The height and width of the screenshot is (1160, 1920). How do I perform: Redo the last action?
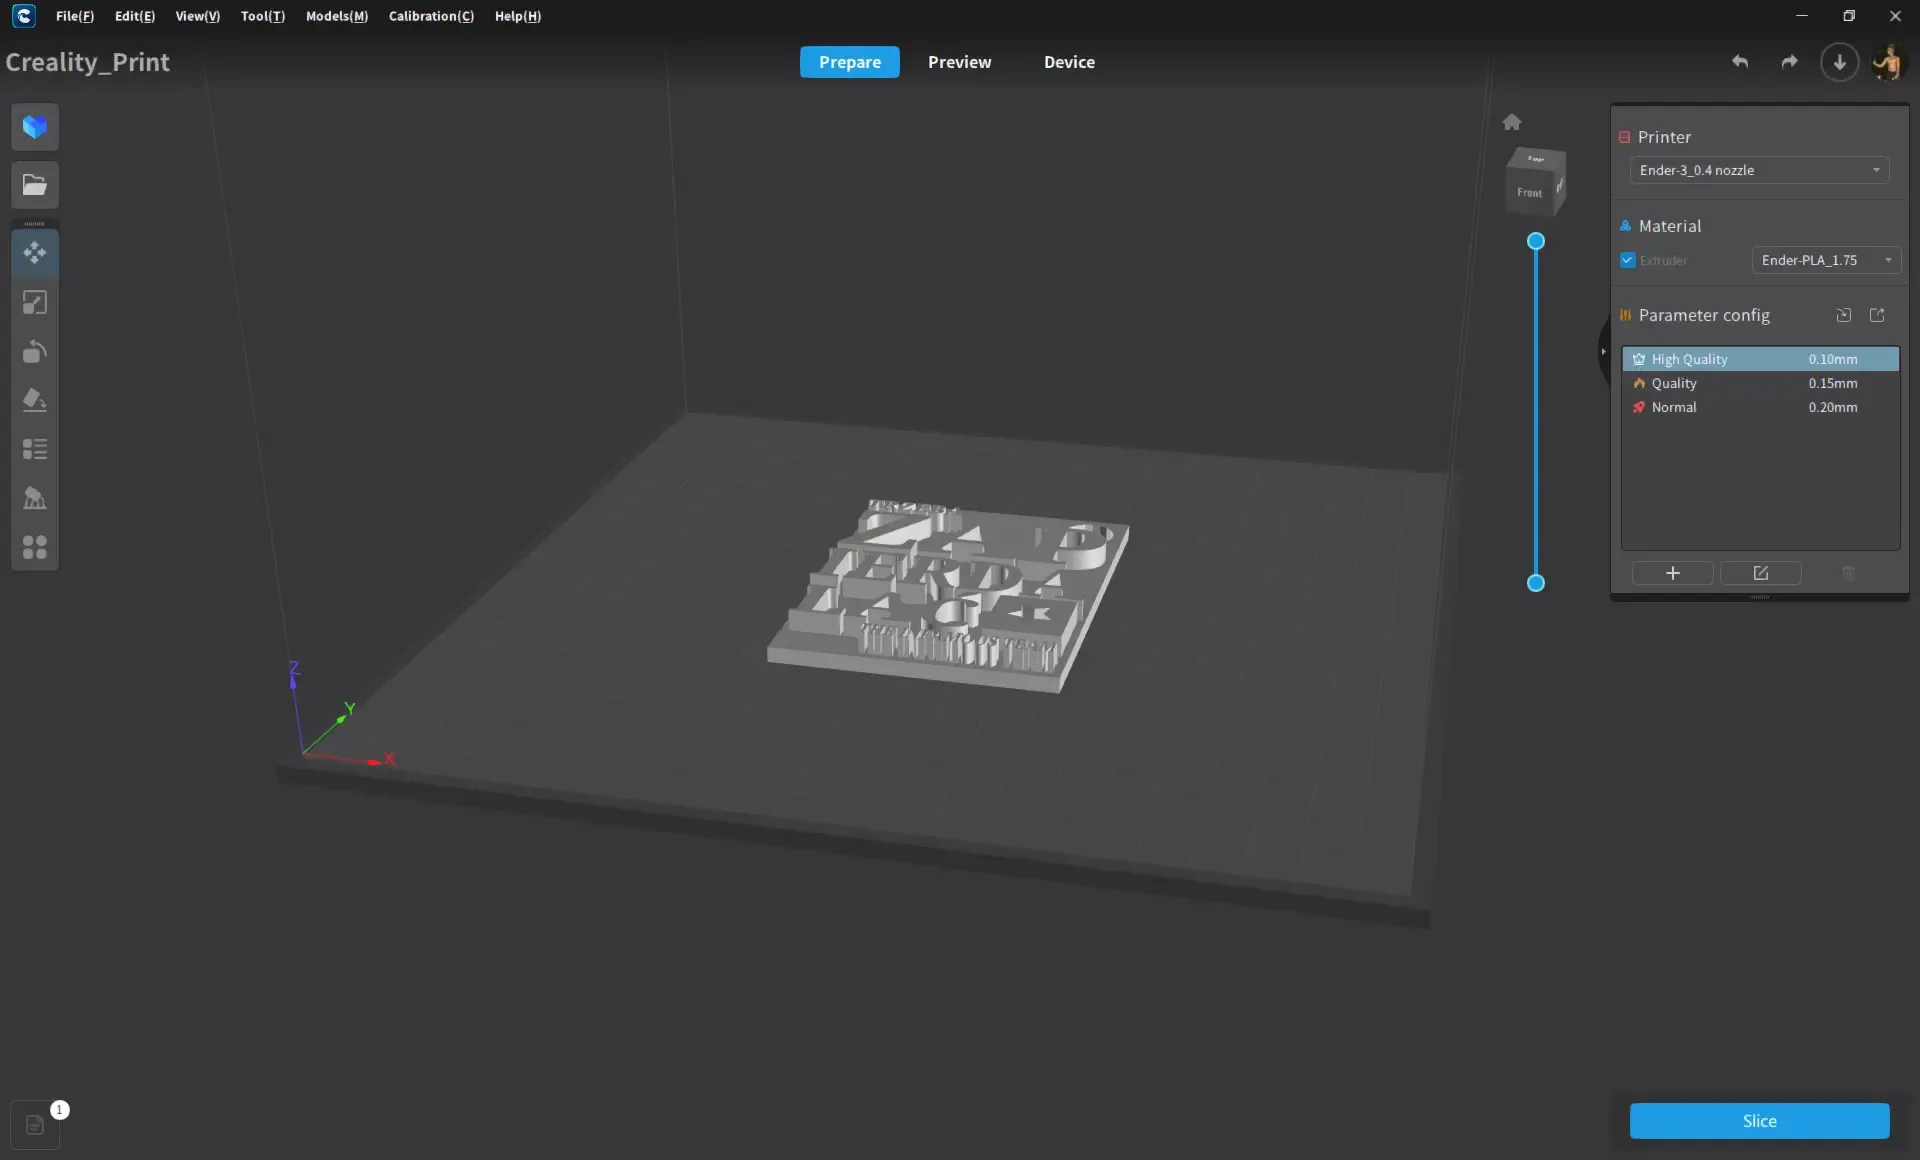(1789, 62)
